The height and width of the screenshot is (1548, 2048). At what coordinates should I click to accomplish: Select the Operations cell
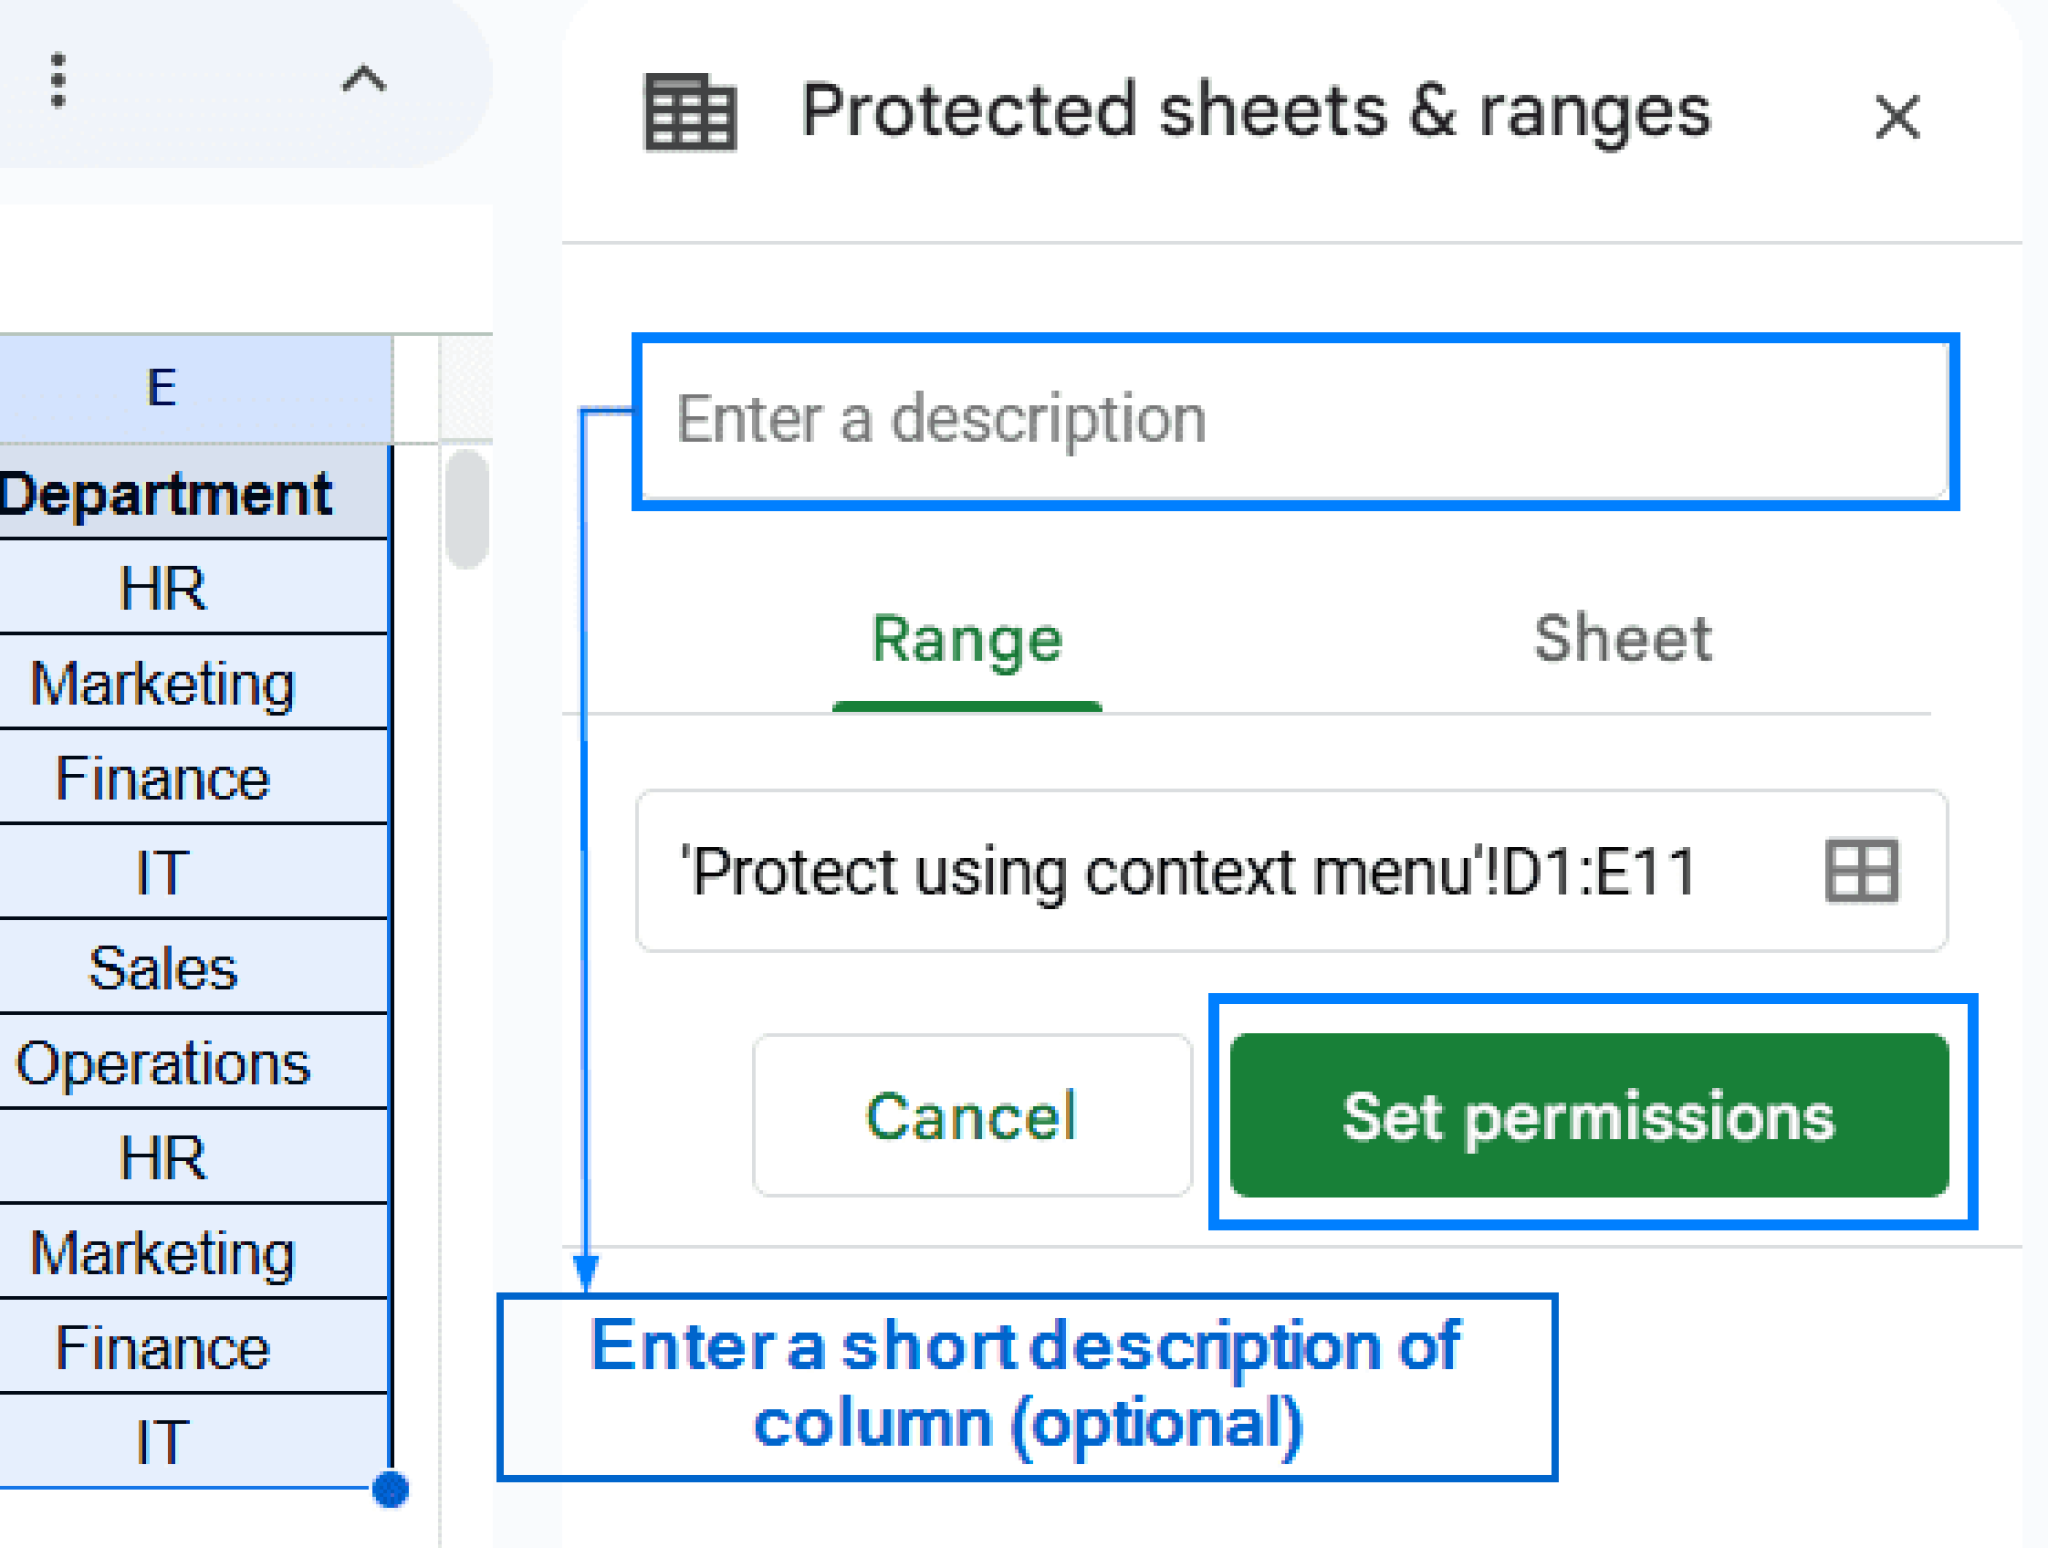(163, 1062)
